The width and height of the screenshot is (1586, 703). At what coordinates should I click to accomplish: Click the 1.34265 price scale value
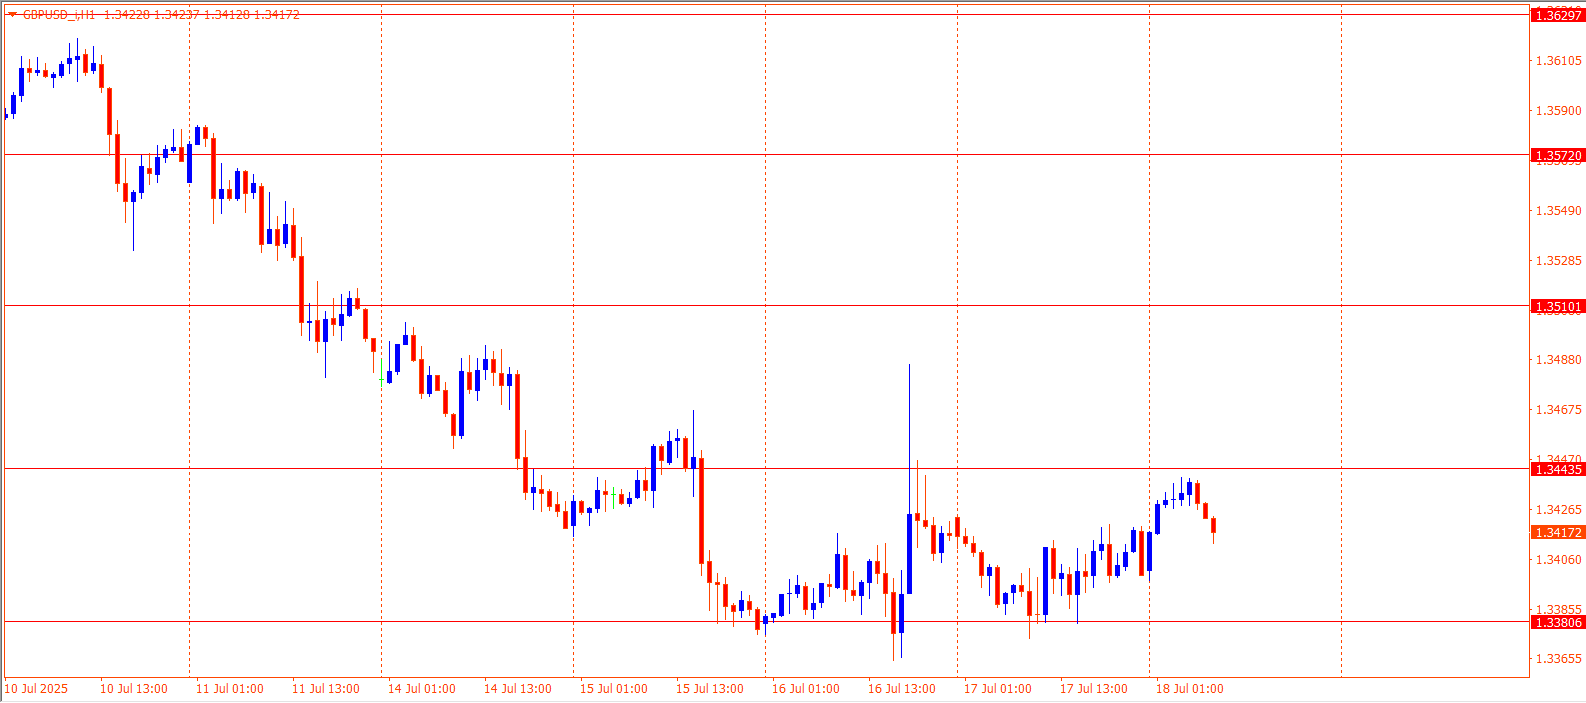pyautogui.click(x=1559, y=510)
